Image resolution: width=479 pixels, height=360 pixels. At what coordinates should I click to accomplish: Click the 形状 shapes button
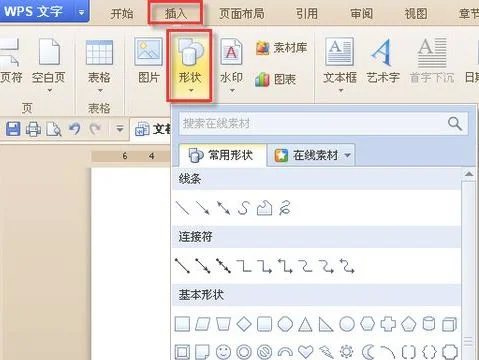click(x=190, y=65)
